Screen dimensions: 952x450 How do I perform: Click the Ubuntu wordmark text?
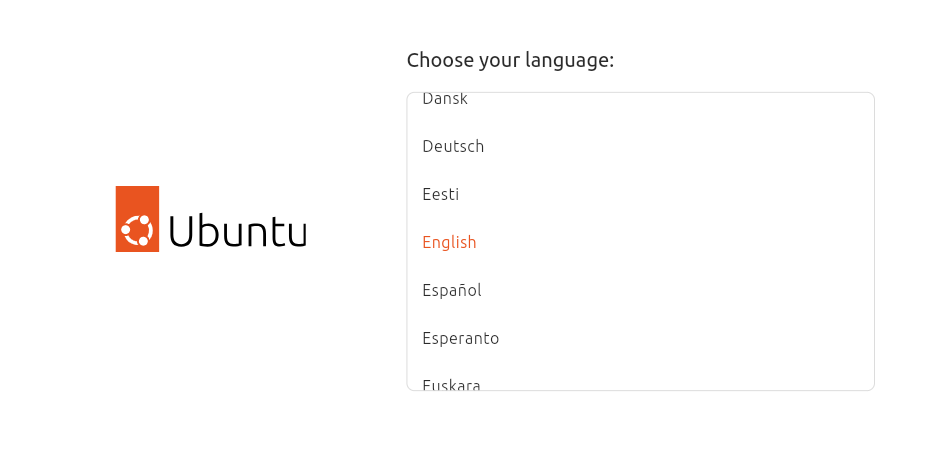pyautogui.click(x=237, y=231)
